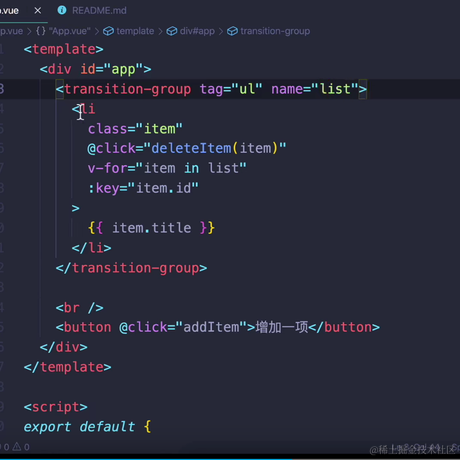Click the id="app" attribute text
This screenshot has width=460, height=460.
(112, 69)
